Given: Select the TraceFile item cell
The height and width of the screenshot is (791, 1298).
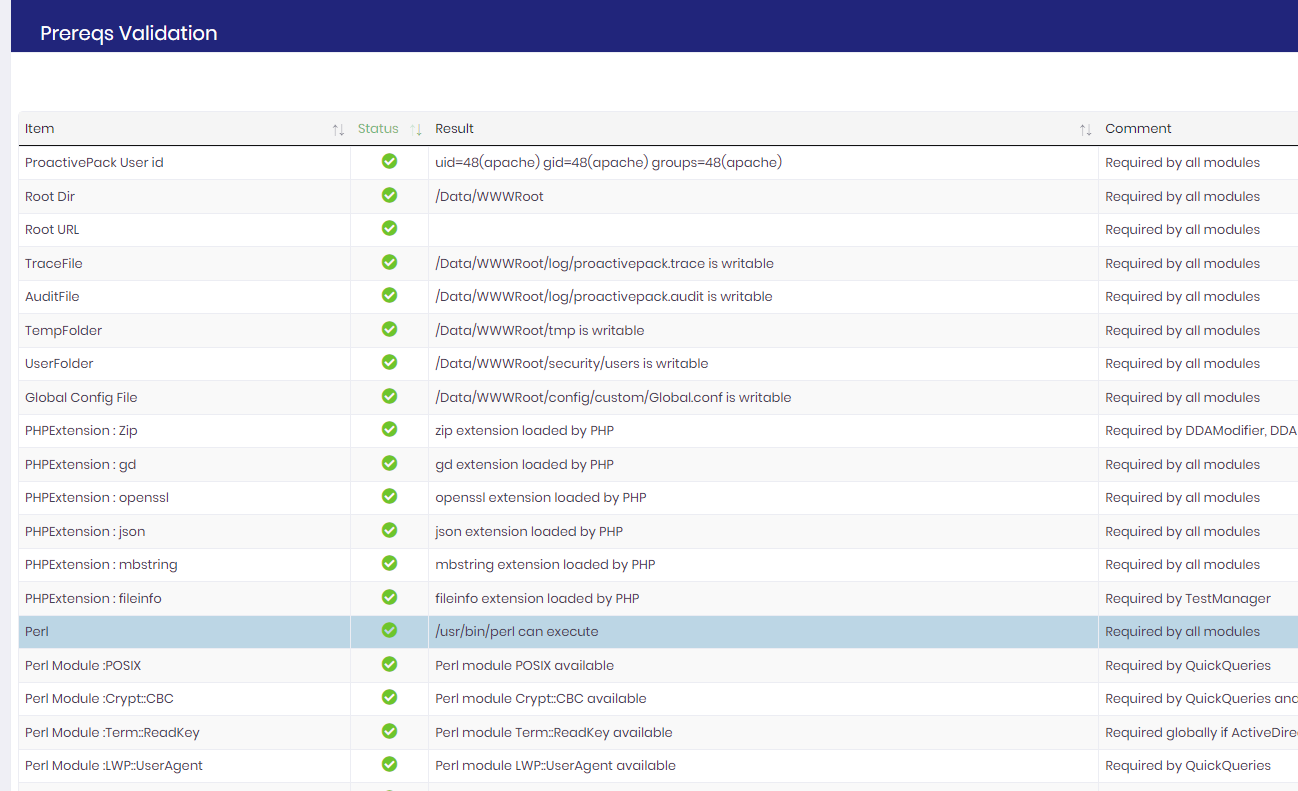Looking at the screenshot, I should (184, 263).
